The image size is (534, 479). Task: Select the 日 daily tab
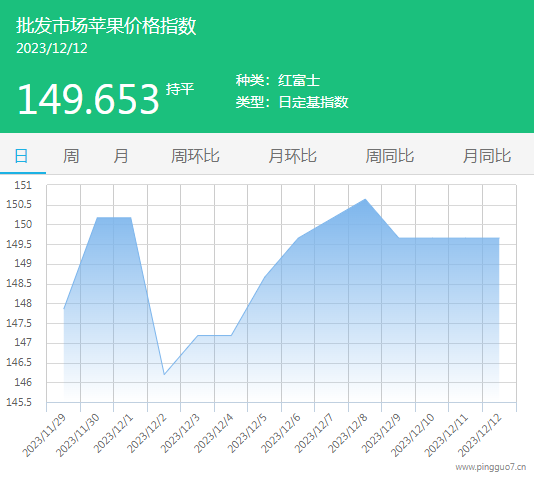21,156
